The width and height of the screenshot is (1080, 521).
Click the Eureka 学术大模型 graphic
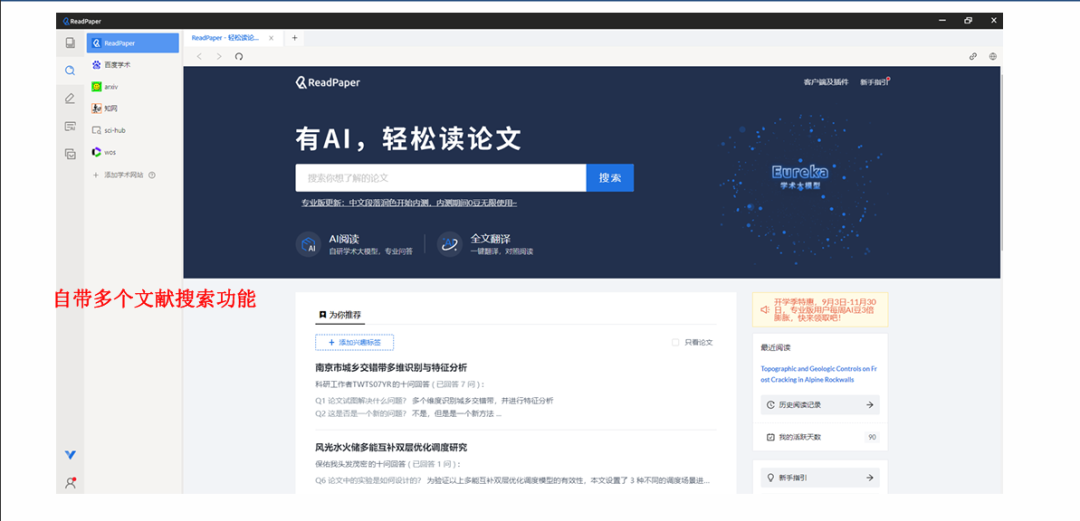[x=799, y=177]
